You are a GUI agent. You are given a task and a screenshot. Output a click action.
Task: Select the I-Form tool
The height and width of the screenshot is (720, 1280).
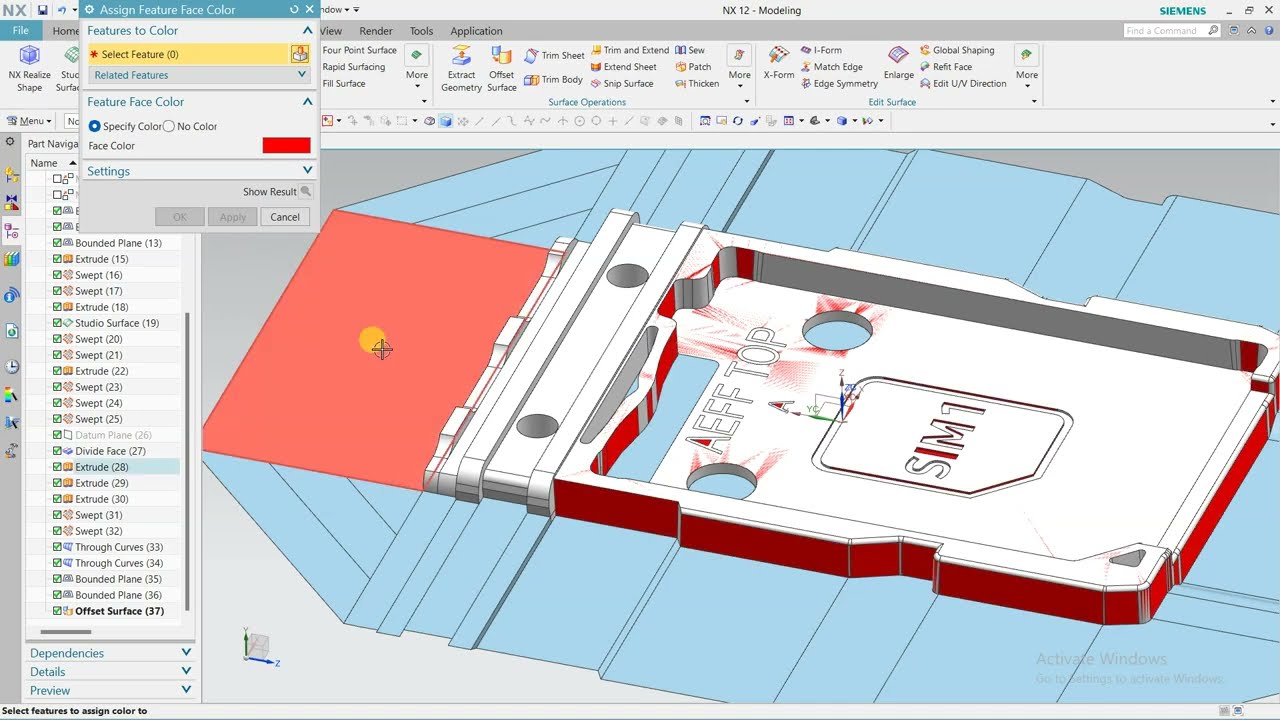(x=821, y=50)
